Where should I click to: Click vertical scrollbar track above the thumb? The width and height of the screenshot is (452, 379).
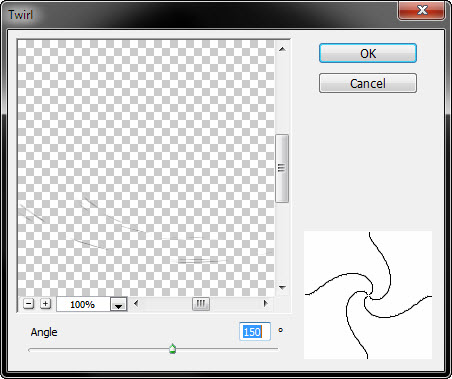282,94
